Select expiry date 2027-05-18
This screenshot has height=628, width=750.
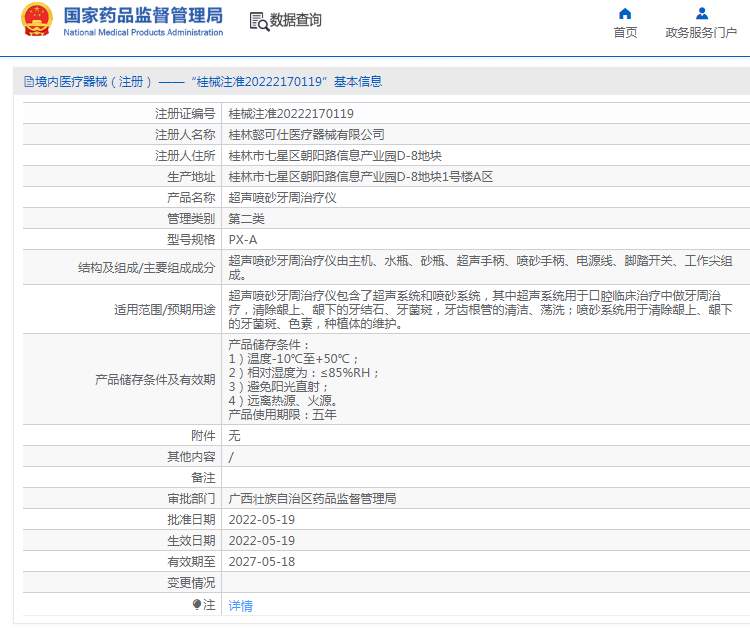click(262, 562)
